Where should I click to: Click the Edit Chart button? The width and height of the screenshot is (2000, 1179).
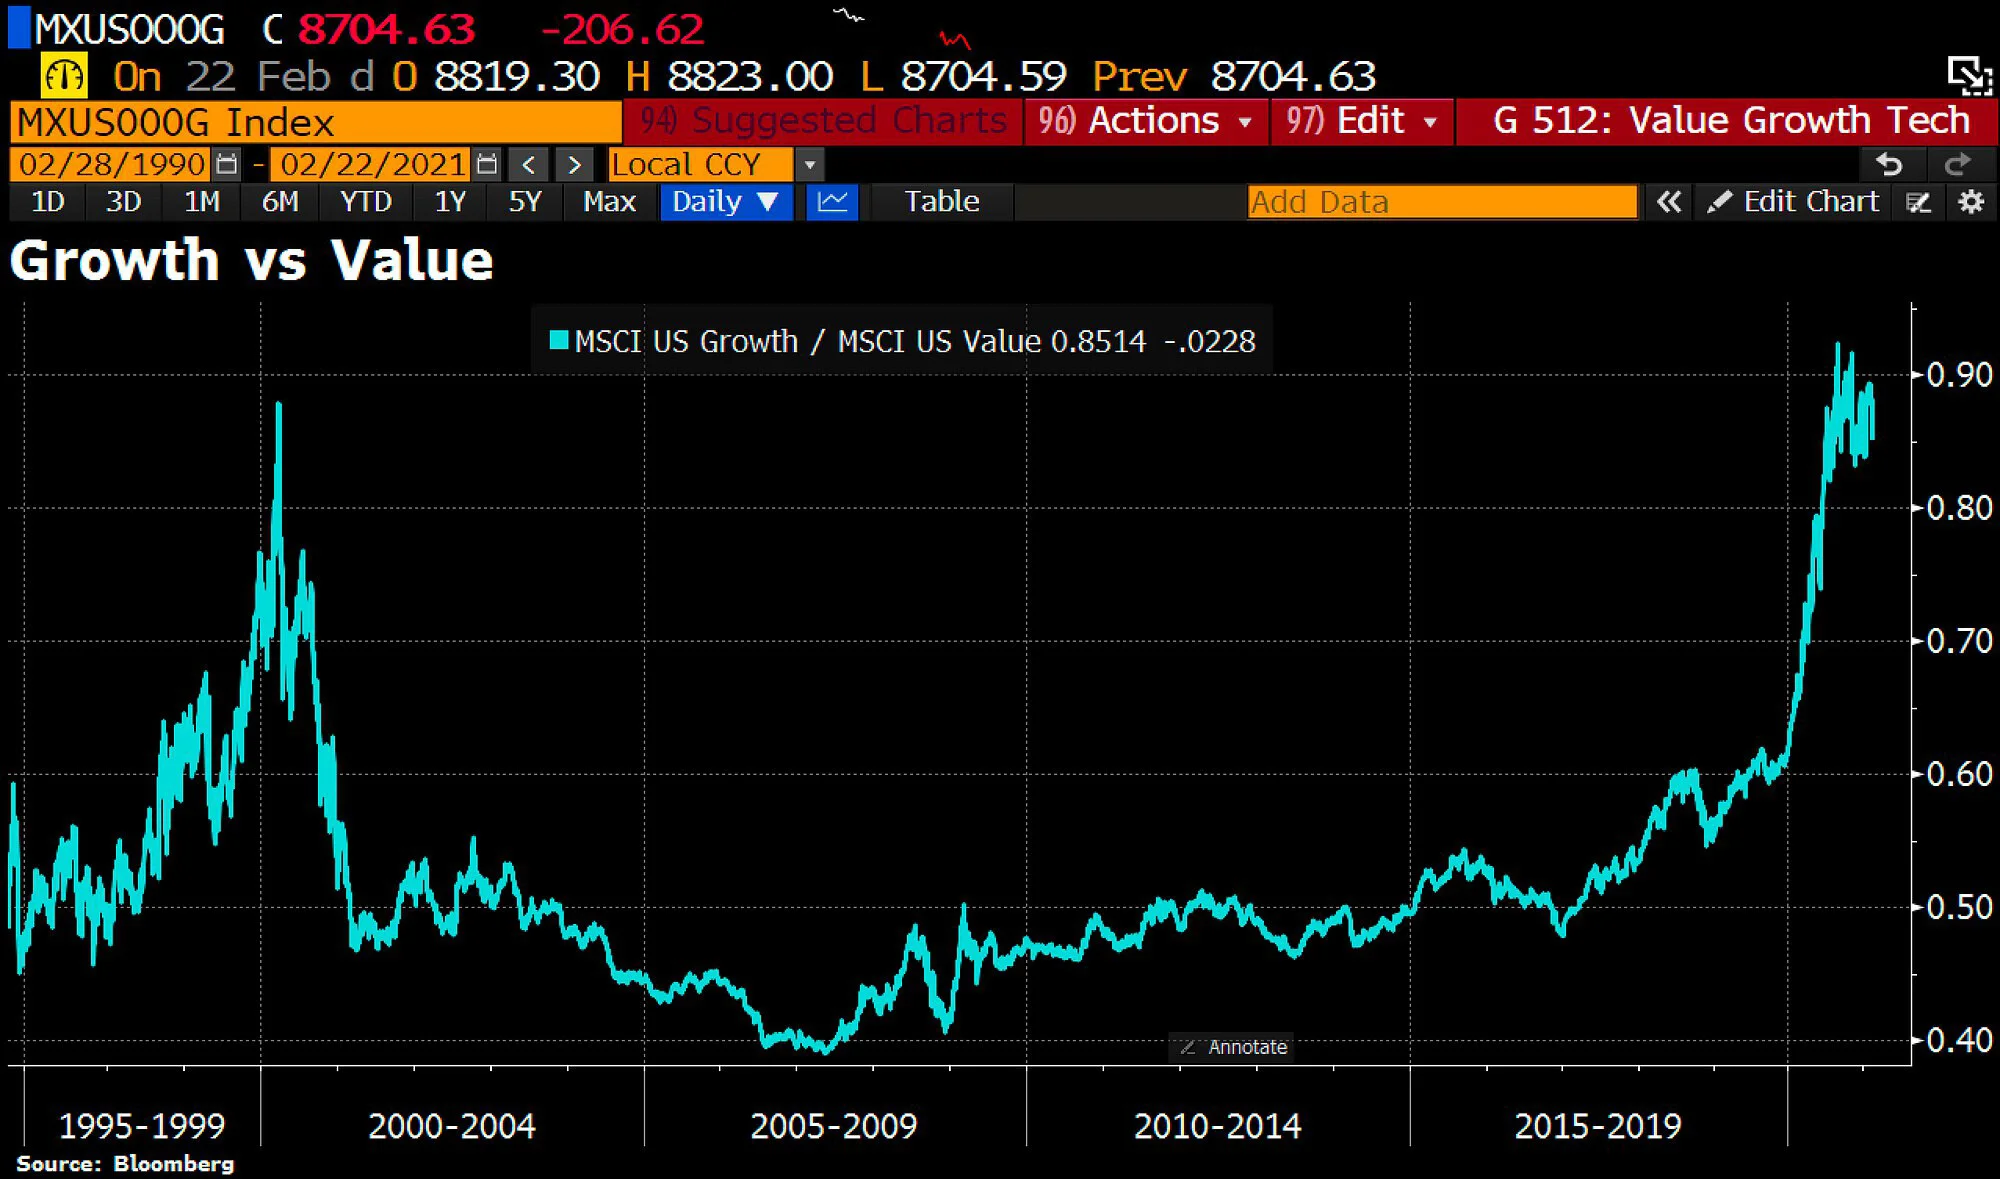tap(1795, 202)
